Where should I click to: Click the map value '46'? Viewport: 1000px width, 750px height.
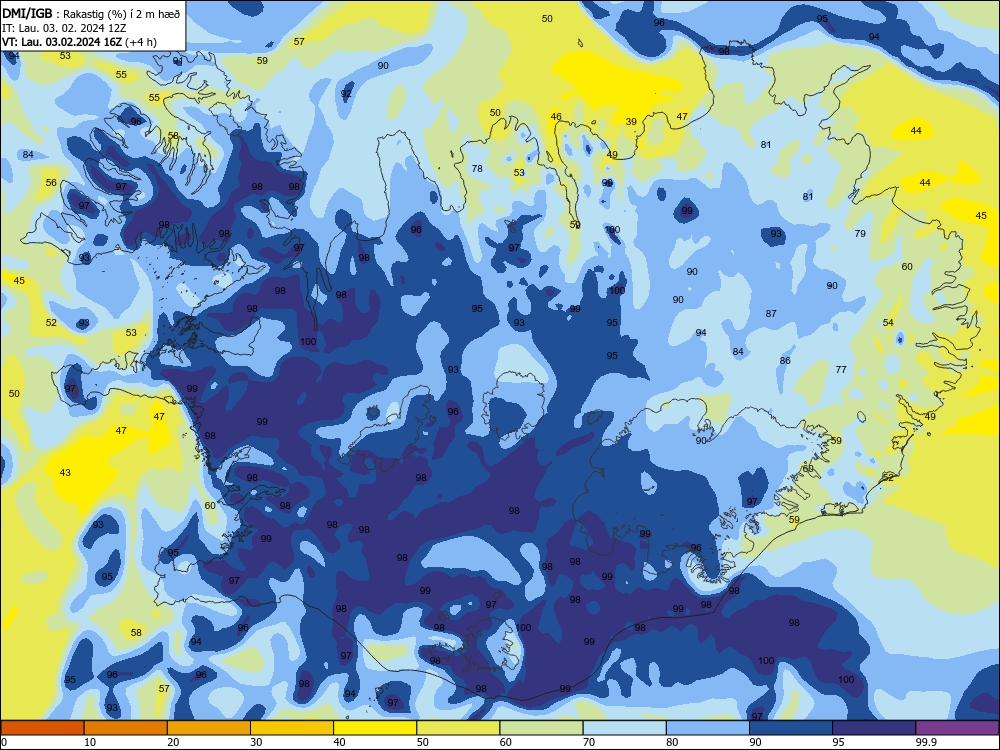pyautogui.click(x=556, y=117)
